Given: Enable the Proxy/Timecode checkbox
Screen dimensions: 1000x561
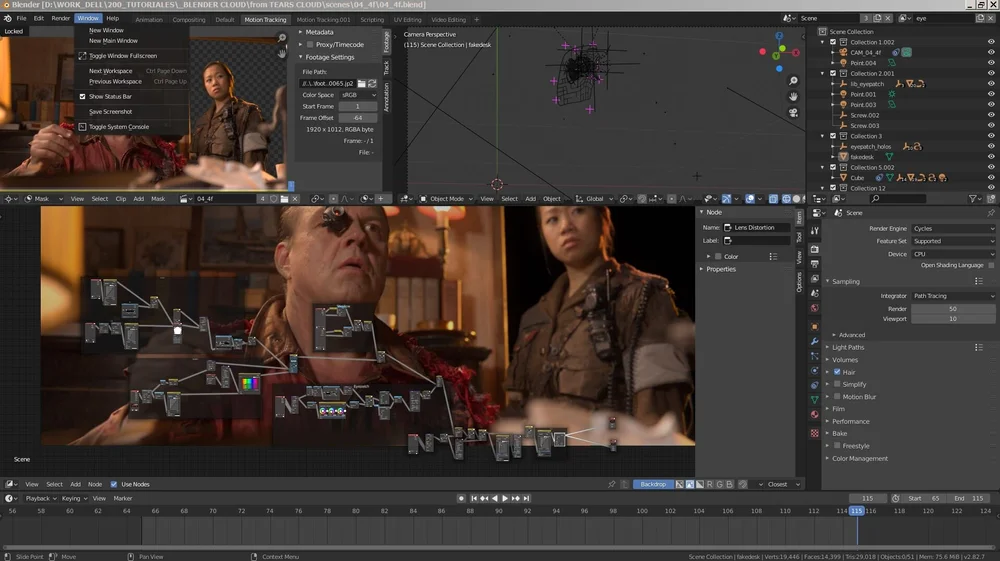Looking at the screenshot, I should click(310, 45).
